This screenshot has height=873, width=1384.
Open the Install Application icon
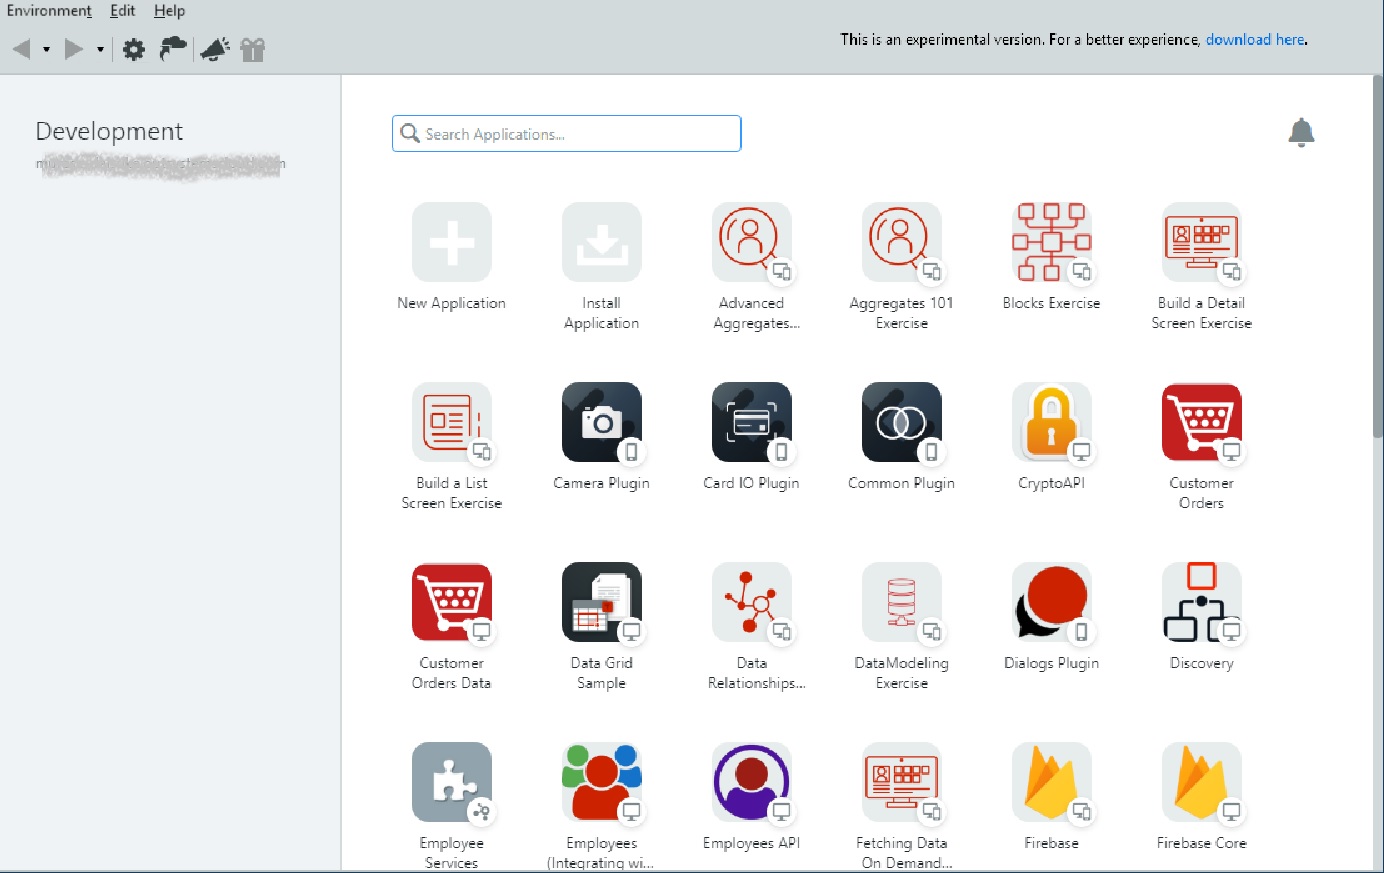click(x=601, y=242)
